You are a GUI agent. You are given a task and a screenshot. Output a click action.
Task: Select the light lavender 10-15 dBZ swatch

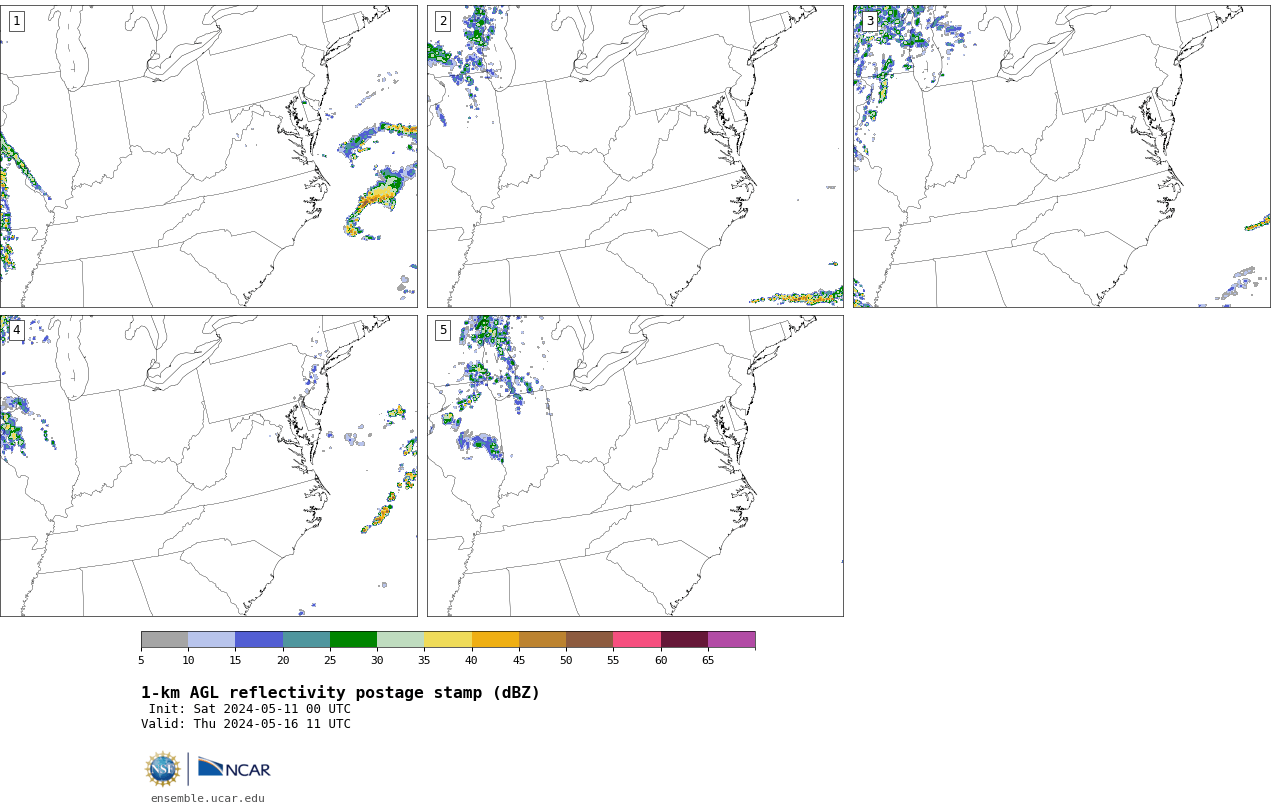pos(212,640)
